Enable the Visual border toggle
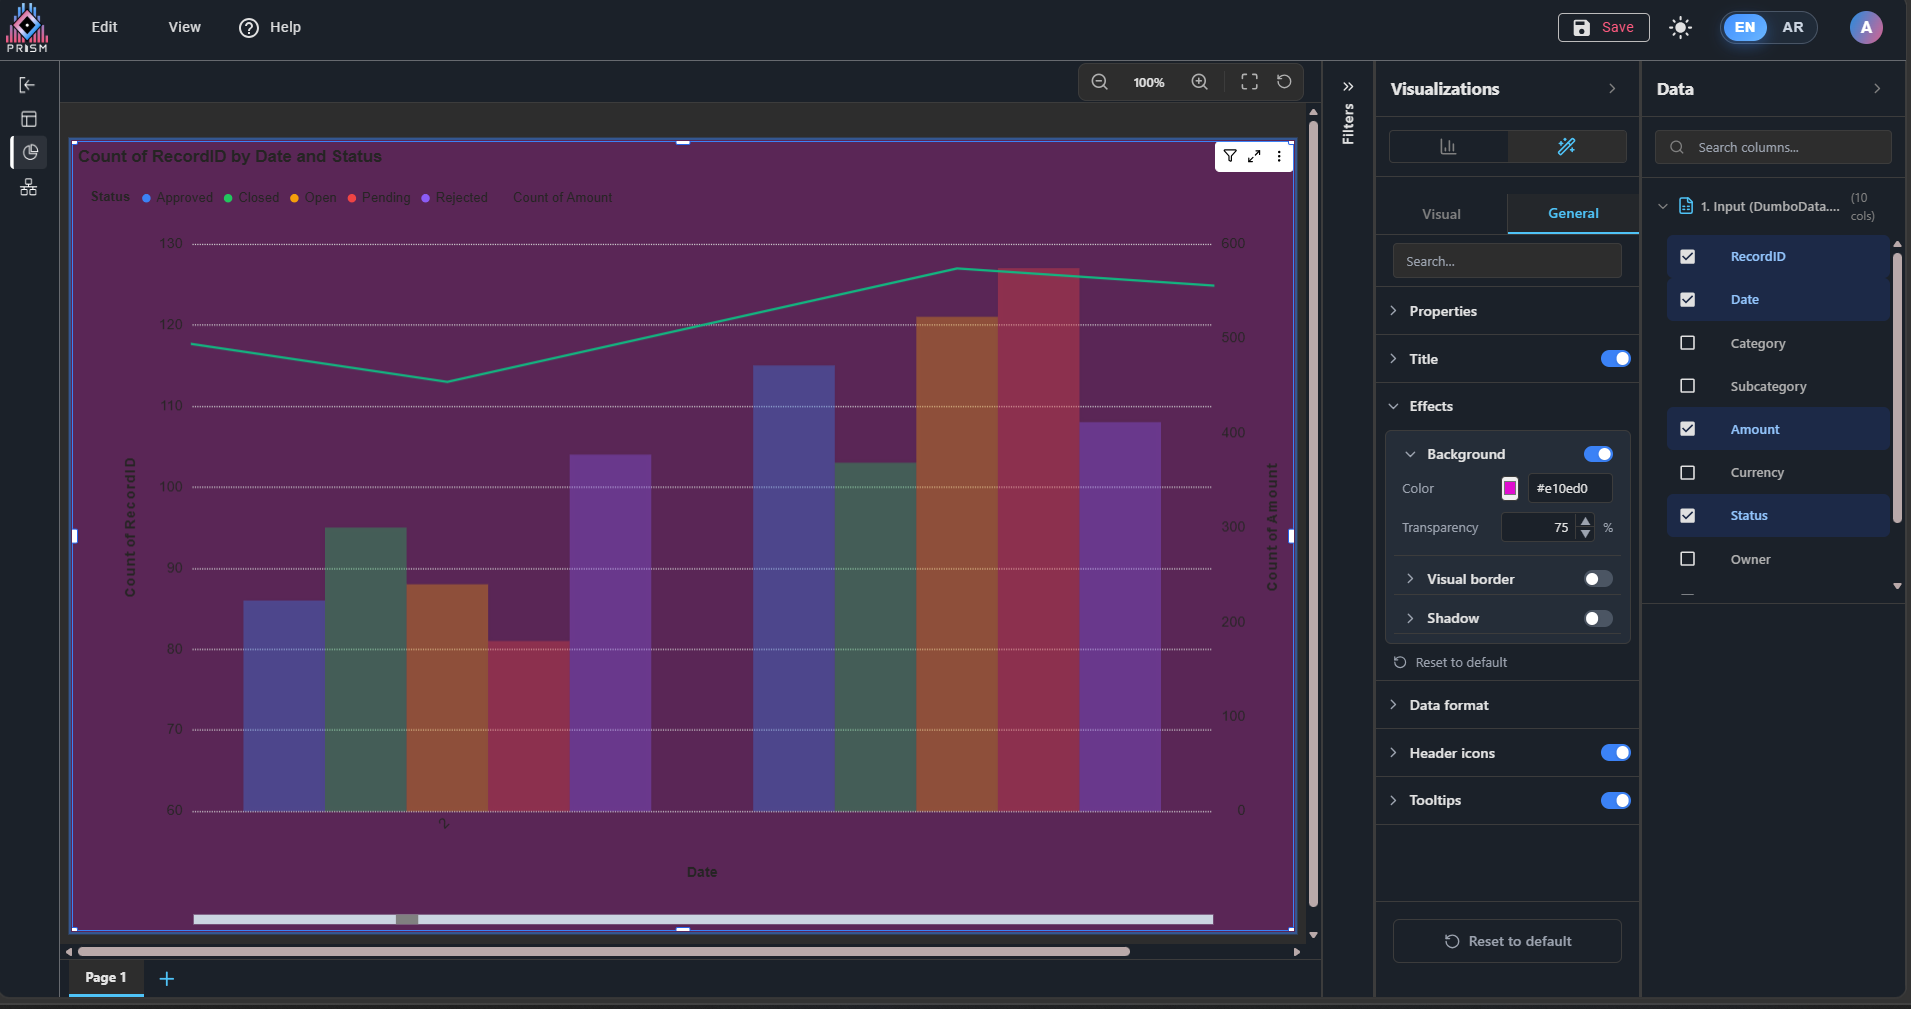The width and height of the screenshot is (1911, 1009). 1597,579
